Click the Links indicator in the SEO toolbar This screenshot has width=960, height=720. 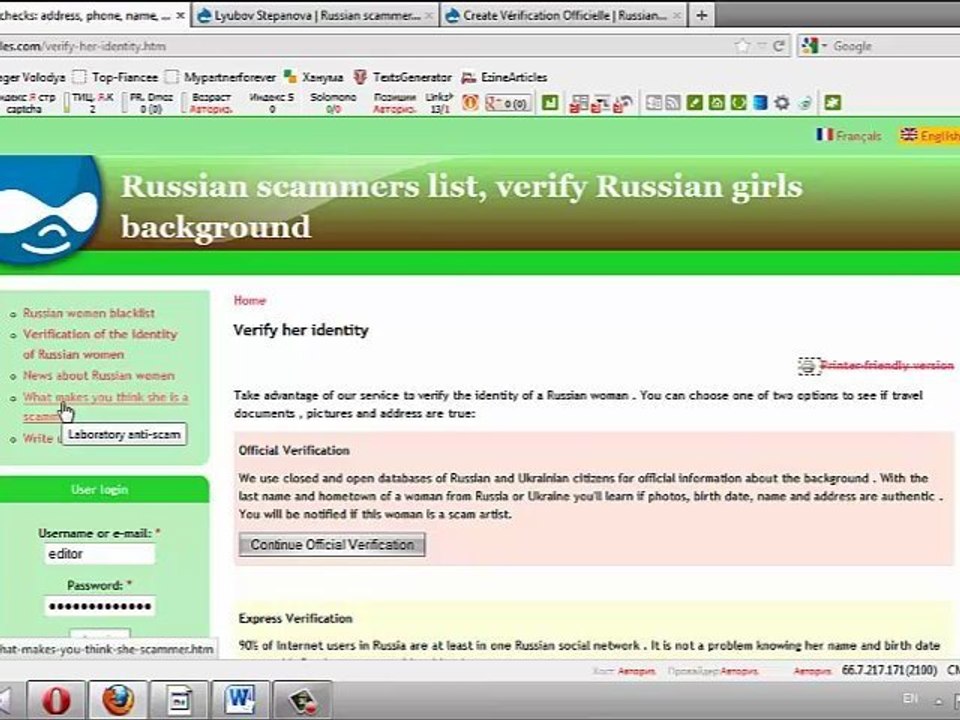(x=439, y=103)
